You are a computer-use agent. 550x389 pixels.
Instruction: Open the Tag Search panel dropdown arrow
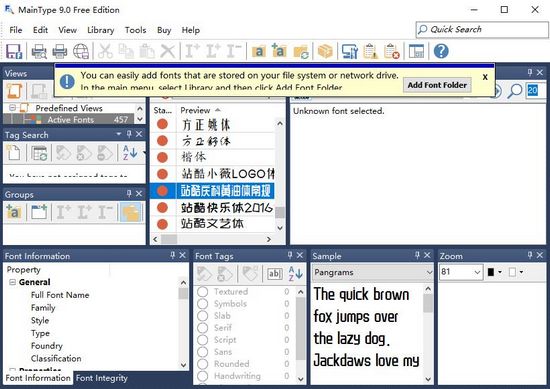point(119,134)
